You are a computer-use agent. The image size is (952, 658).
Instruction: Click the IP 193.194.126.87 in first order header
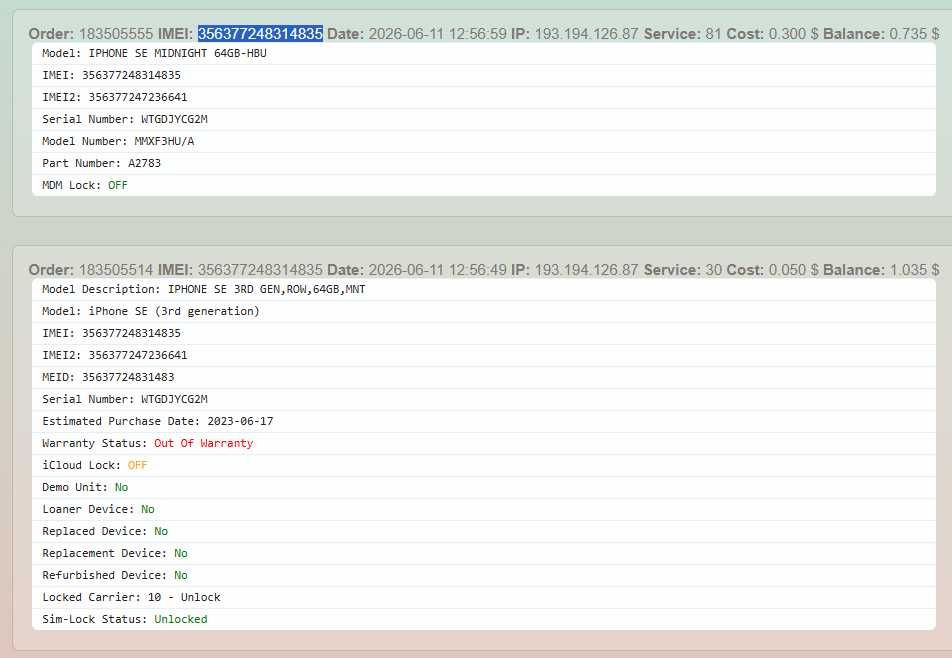[x=586, y=33]
